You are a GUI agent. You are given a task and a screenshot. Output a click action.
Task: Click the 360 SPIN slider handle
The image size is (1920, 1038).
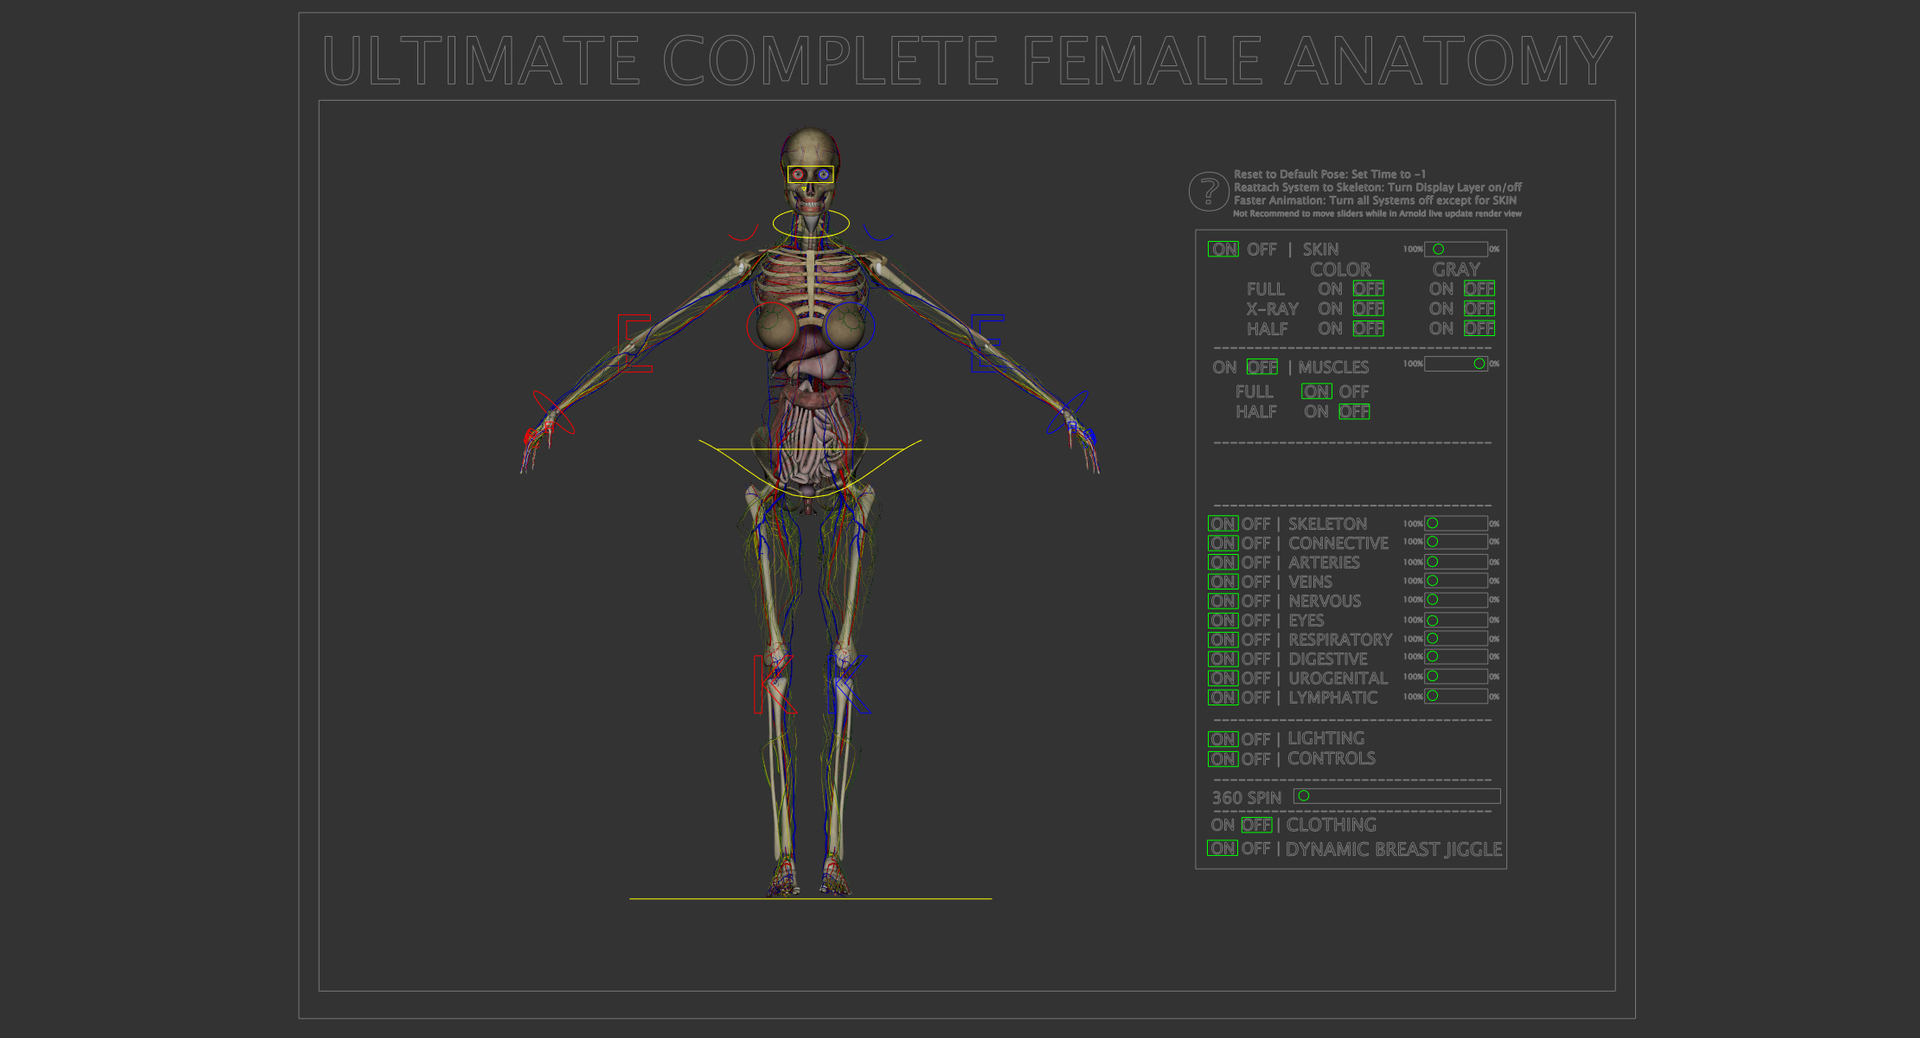1303,796
